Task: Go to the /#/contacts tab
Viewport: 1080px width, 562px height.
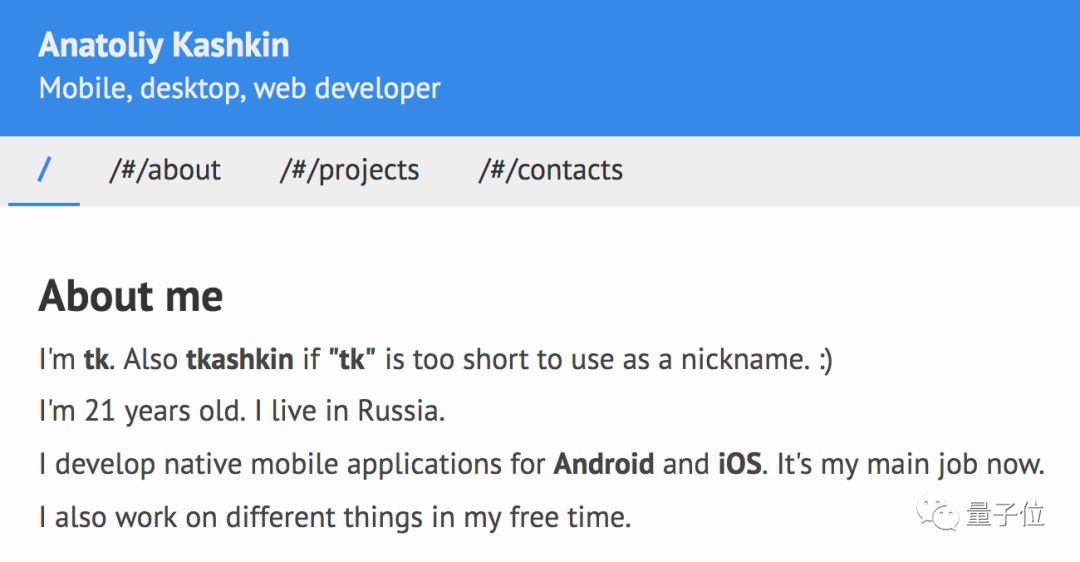Action: click(550, 171)
